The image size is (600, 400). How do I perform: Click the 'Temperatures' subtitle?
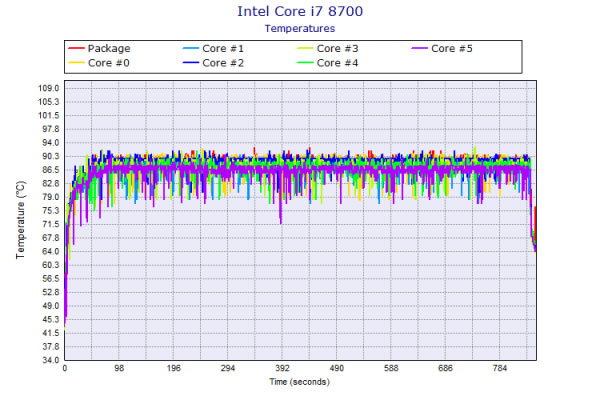coord(300,29)
